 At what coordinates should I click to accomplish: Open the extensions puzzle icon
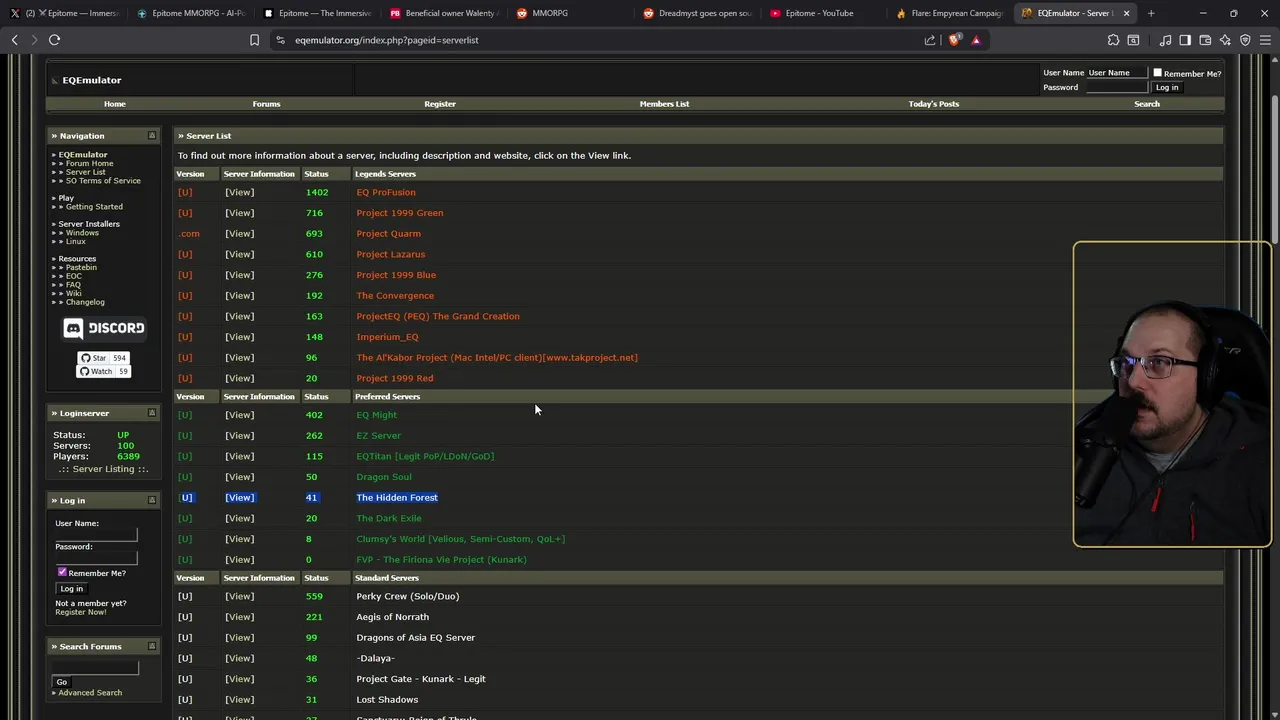1113,40
